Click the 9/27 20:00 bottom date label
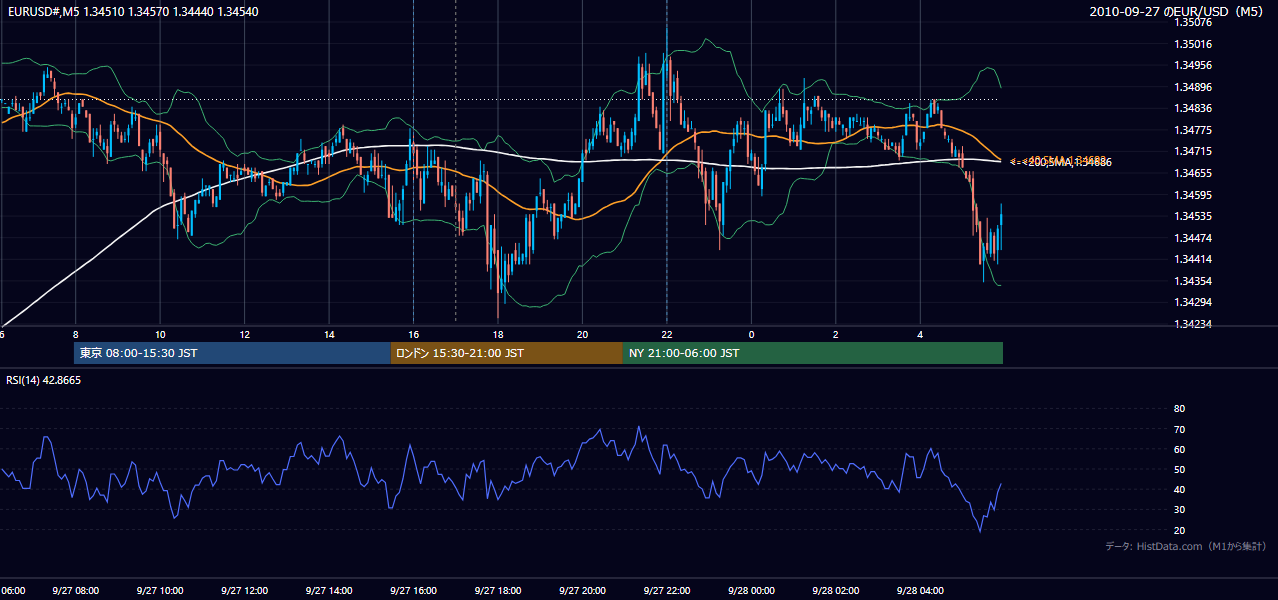Screen dimensions: 1278x600 click(582, 591)
